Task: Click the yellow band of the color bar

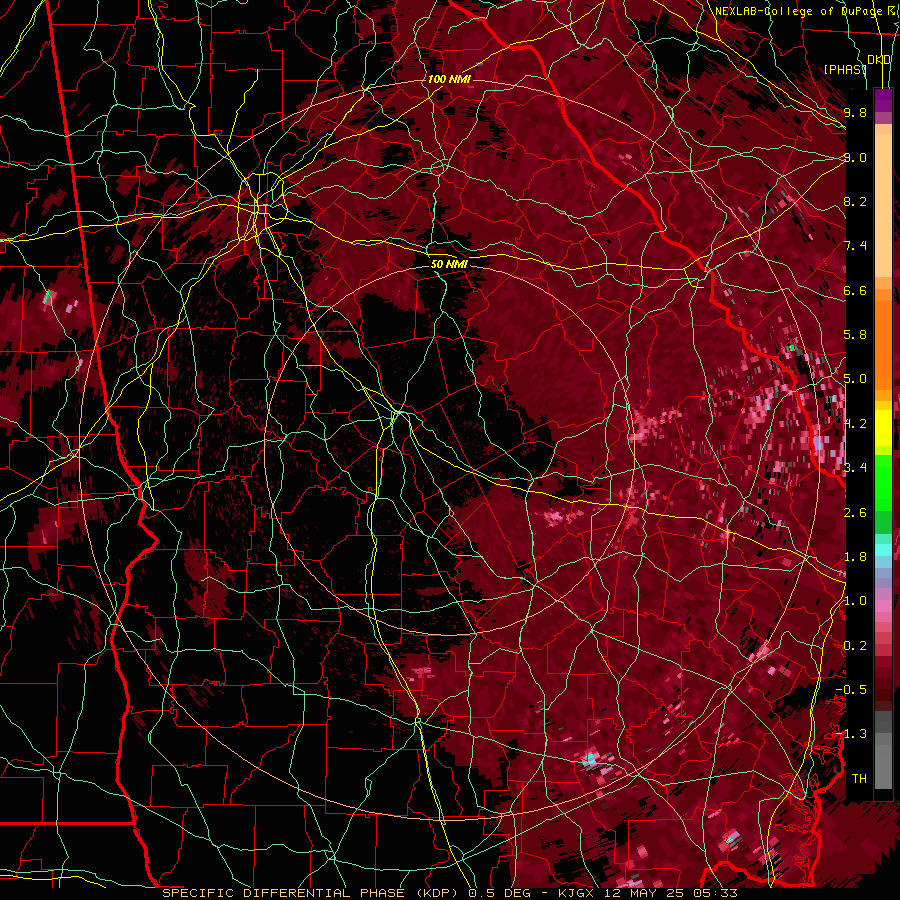Action: coord(883,428)
